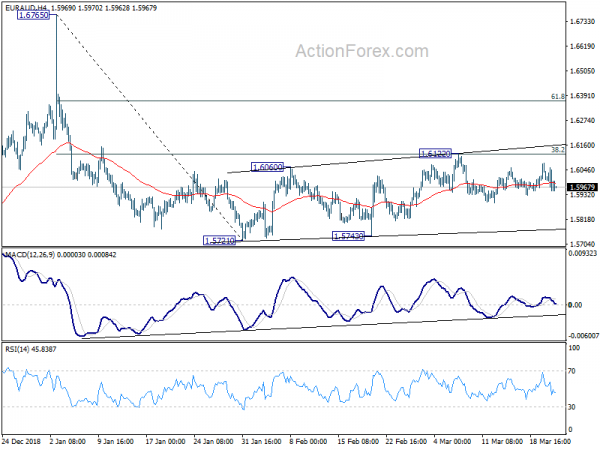Click the EURAUD,H4 chart title

(26, 8)
